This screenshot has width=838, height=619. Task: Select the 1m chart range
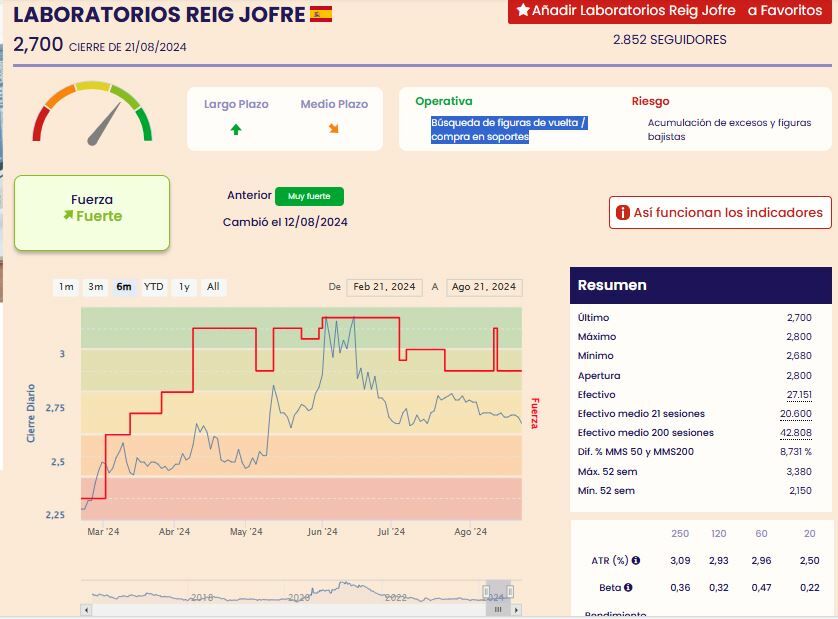66,287
